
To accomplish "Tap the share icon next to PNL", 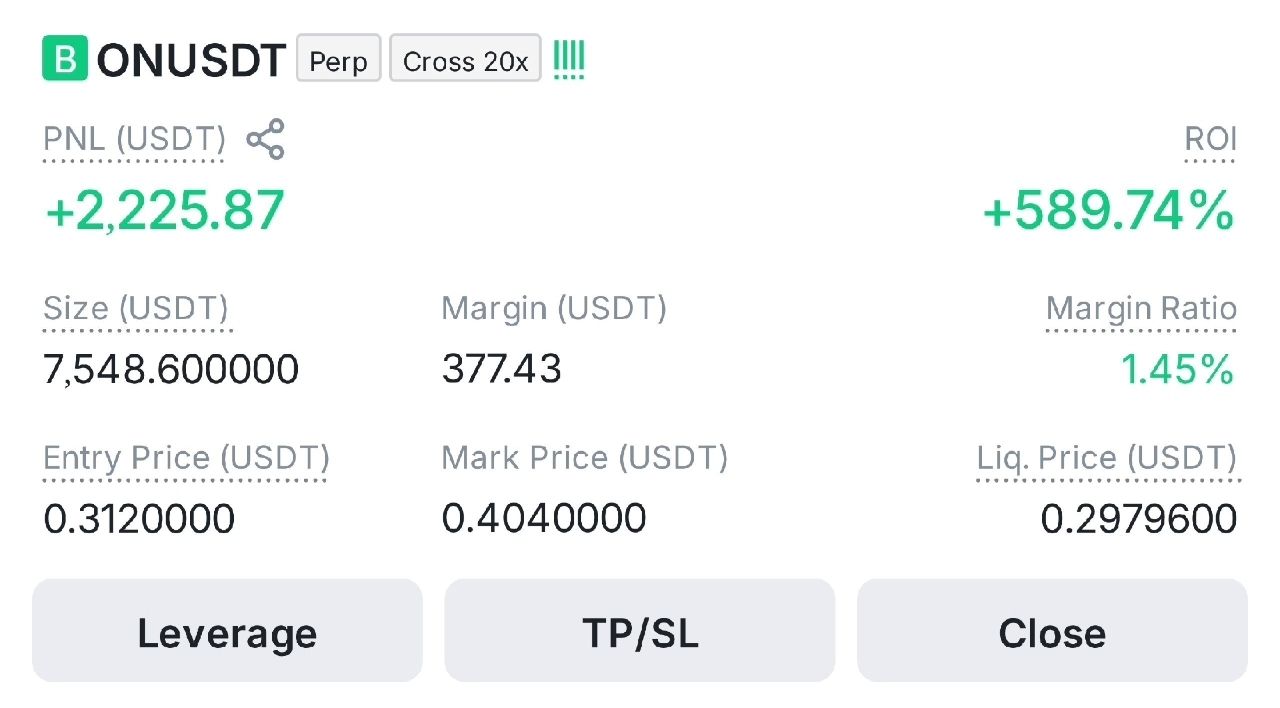I will coord(265,139).
